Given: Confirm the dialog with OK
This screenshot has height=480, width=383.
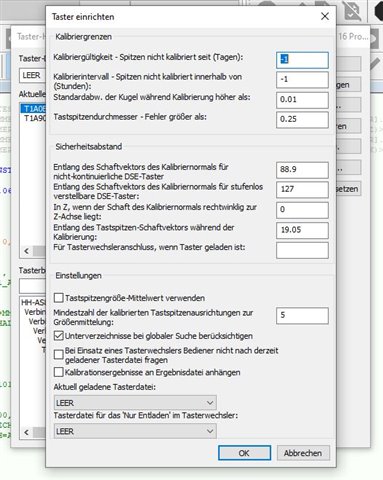Looking at the screenshot, I should [x=244, y=453].
